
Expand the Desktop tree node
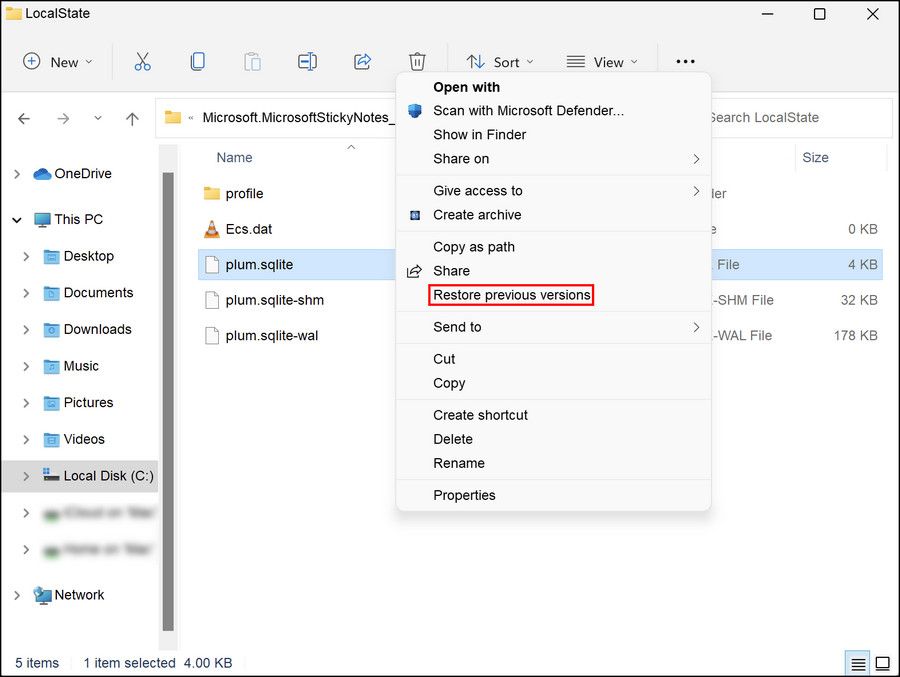tap(26, 256)
